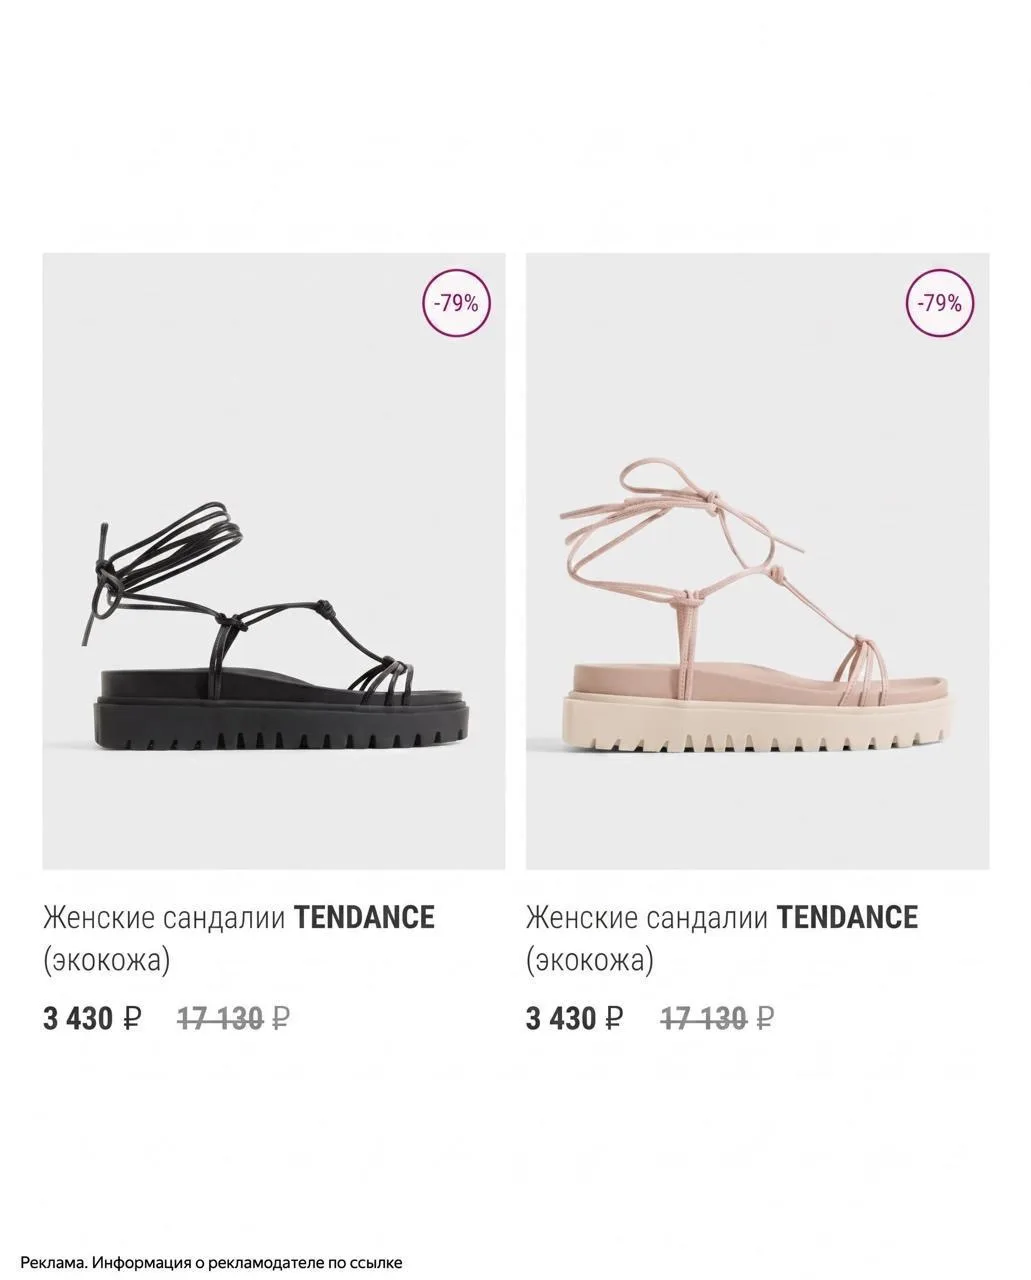Click the -79% badge on the pink sandal
The height and width of the screenshot is (1280, 1031).
940,304
